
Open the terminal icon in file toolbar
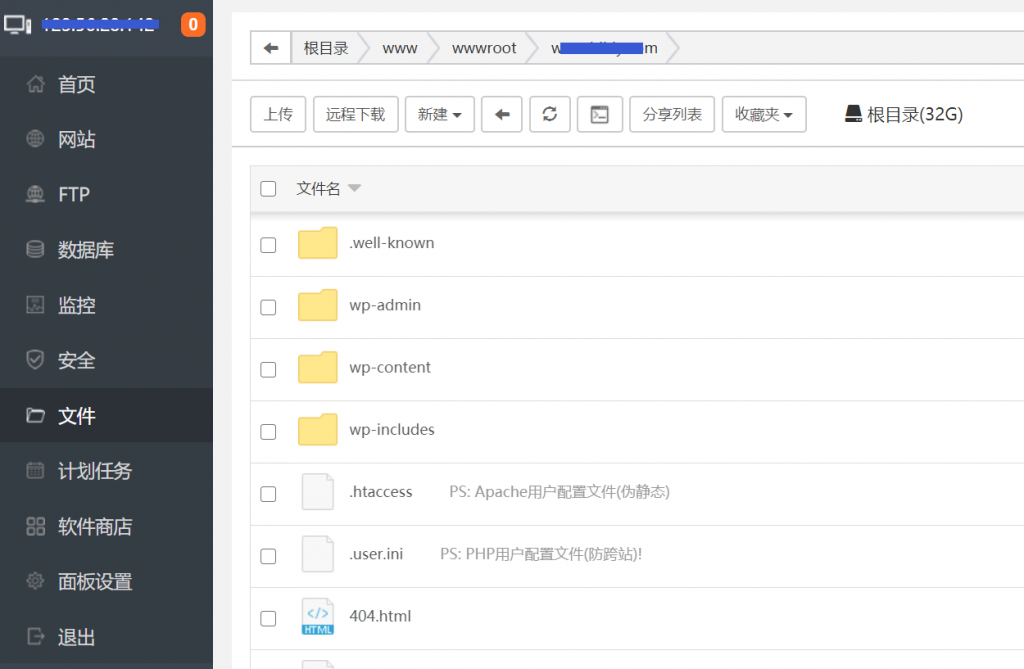pyautogui.click(x=600, y=114)
